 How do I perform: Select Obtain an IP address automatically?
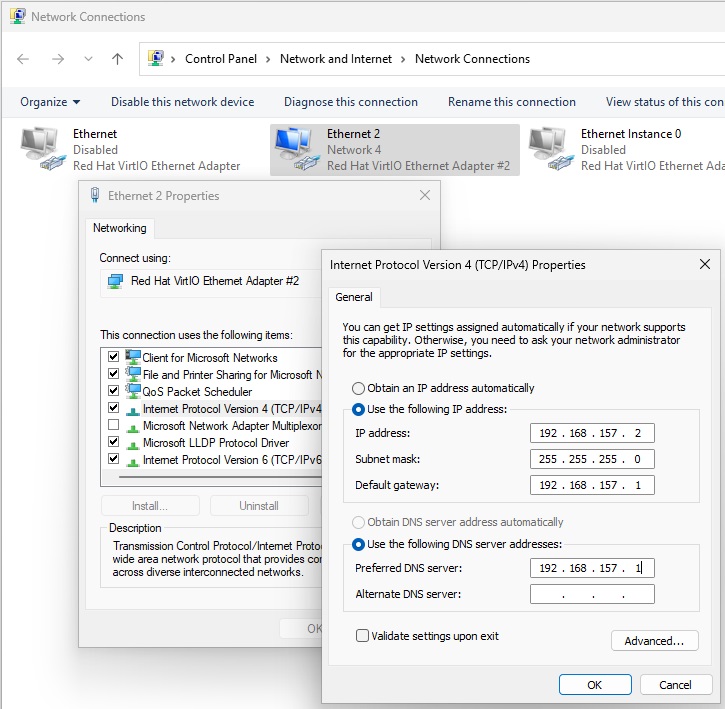[443, 388]
